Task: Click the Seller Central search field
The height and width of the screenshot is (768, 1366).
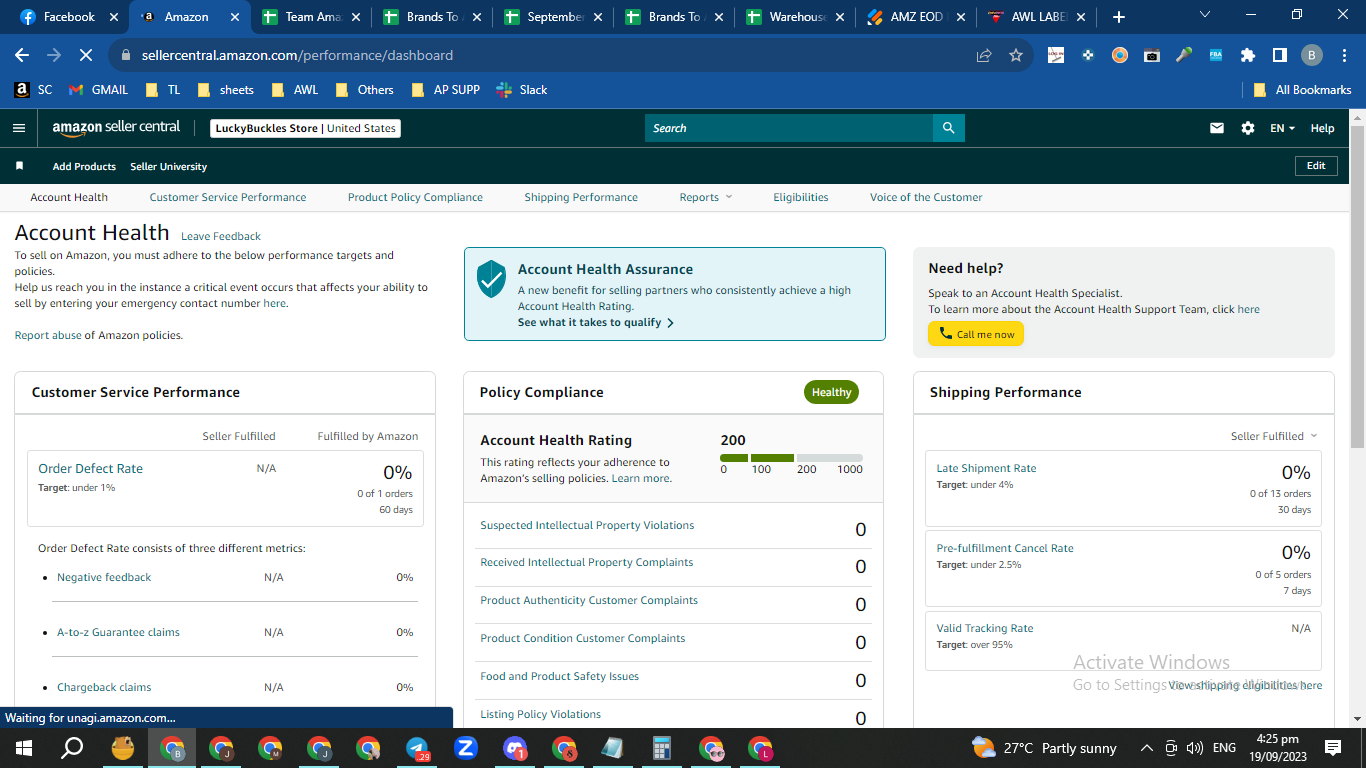Action: point(789,128)
